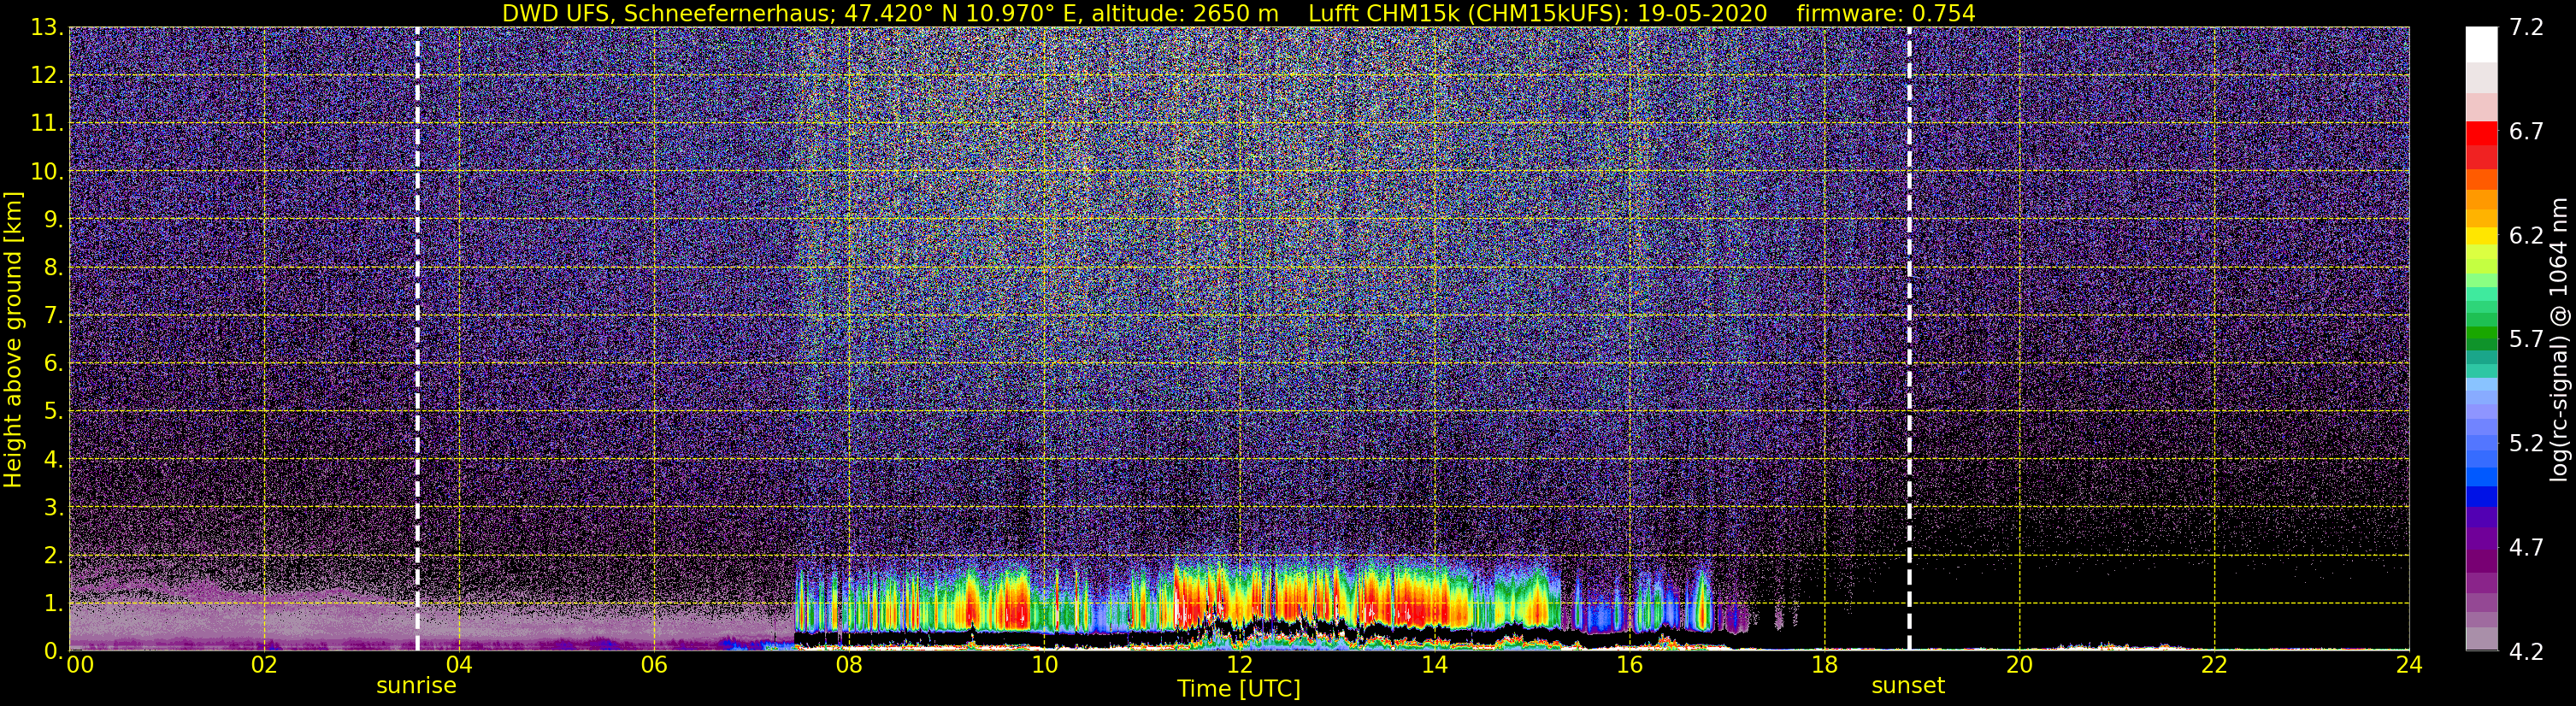Click the height axis tick label '13.'
The image size is (2576, 706).
(x=48, y=28)
